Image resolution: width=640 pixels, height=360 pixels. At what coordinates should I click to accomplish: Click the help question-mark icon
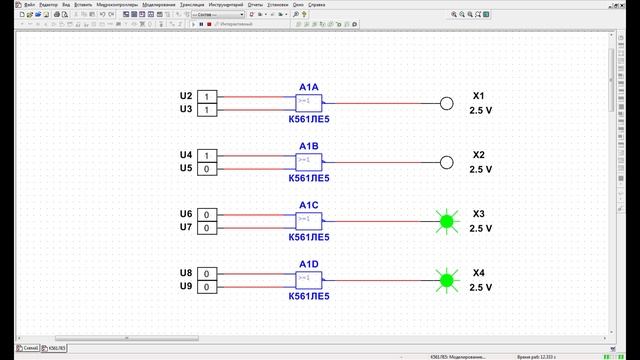tap(304, 14)
